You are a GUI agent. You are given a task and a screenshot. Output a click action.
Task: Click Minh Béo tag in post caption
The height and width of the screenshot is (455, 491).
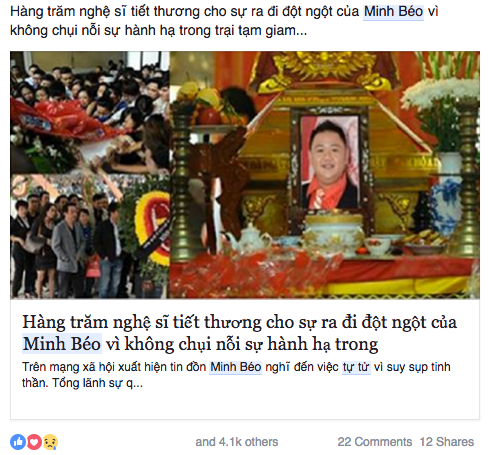[393, 12]
